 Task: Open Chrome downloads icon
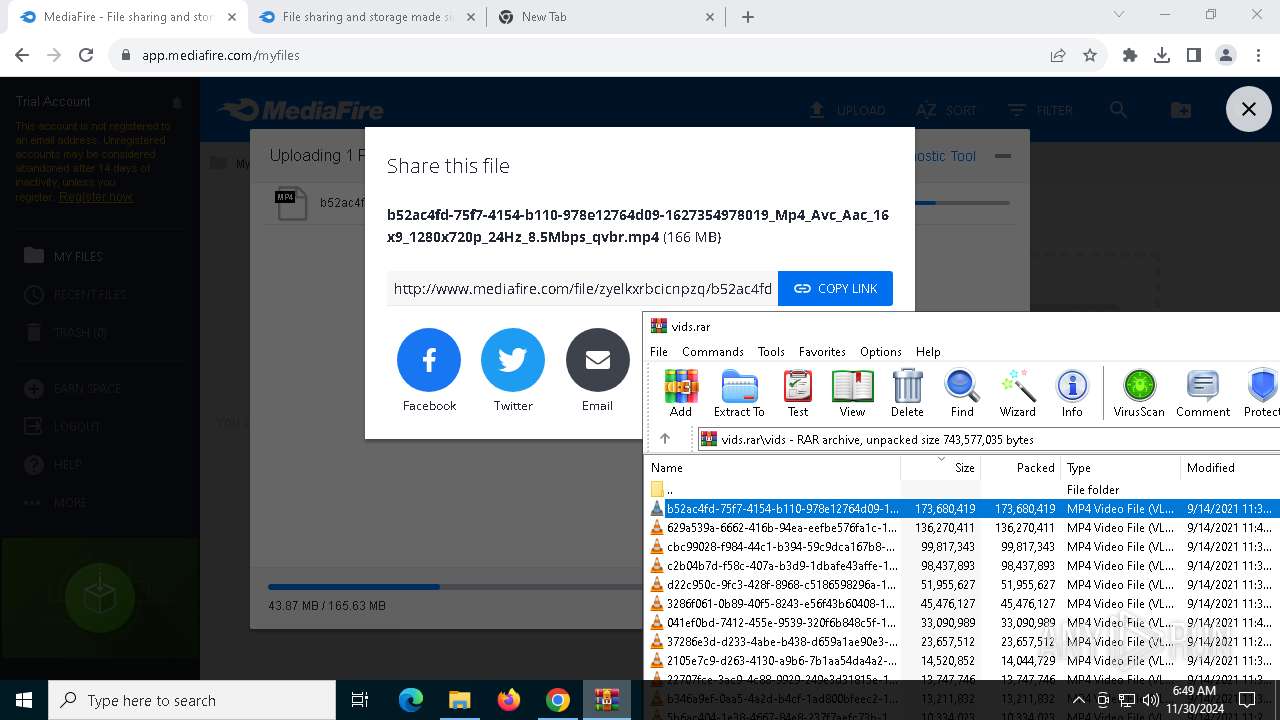click(1162, 56)
